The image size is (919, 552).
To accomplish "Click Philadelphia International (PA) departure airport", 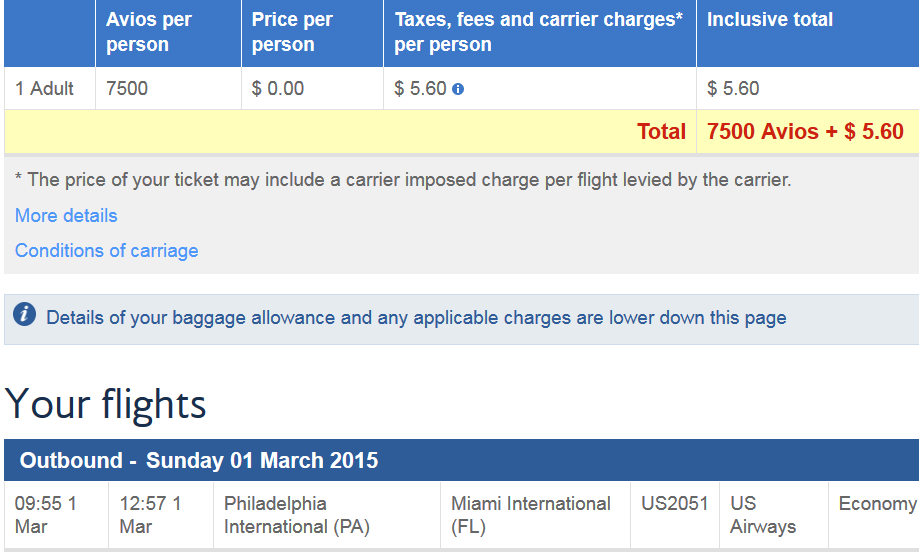I will (x=297, y=515).
